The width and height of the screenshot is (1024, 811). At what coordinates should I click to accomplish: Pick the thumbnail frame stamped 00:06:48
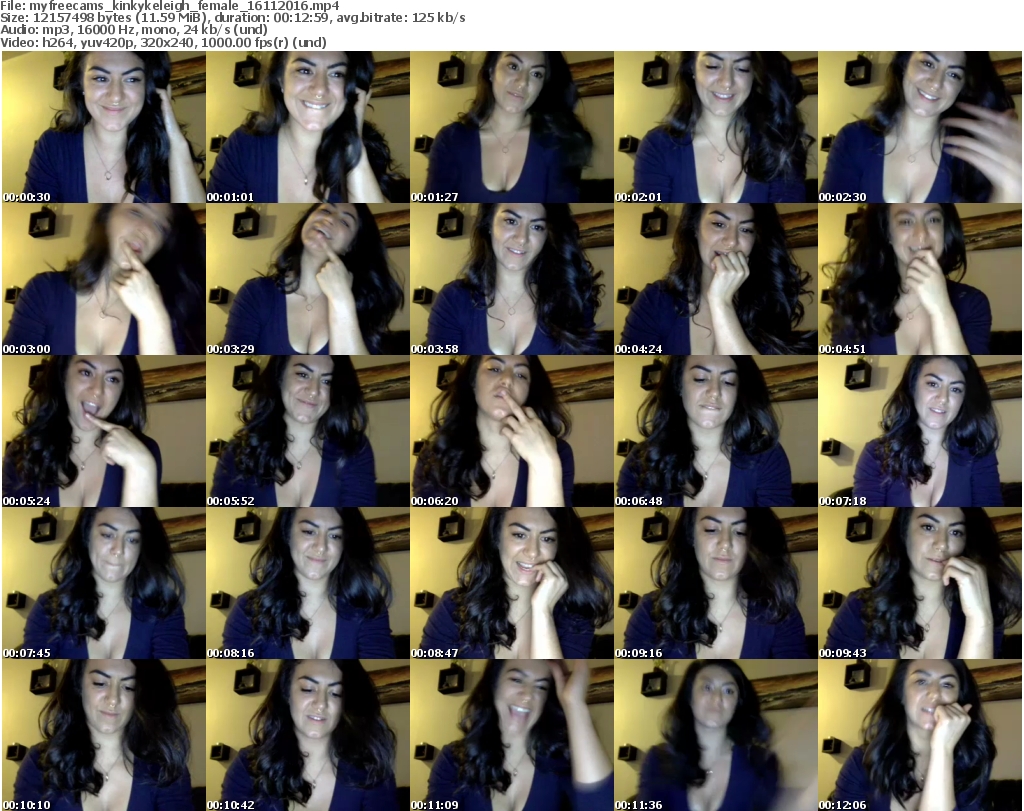coord(716,431)
